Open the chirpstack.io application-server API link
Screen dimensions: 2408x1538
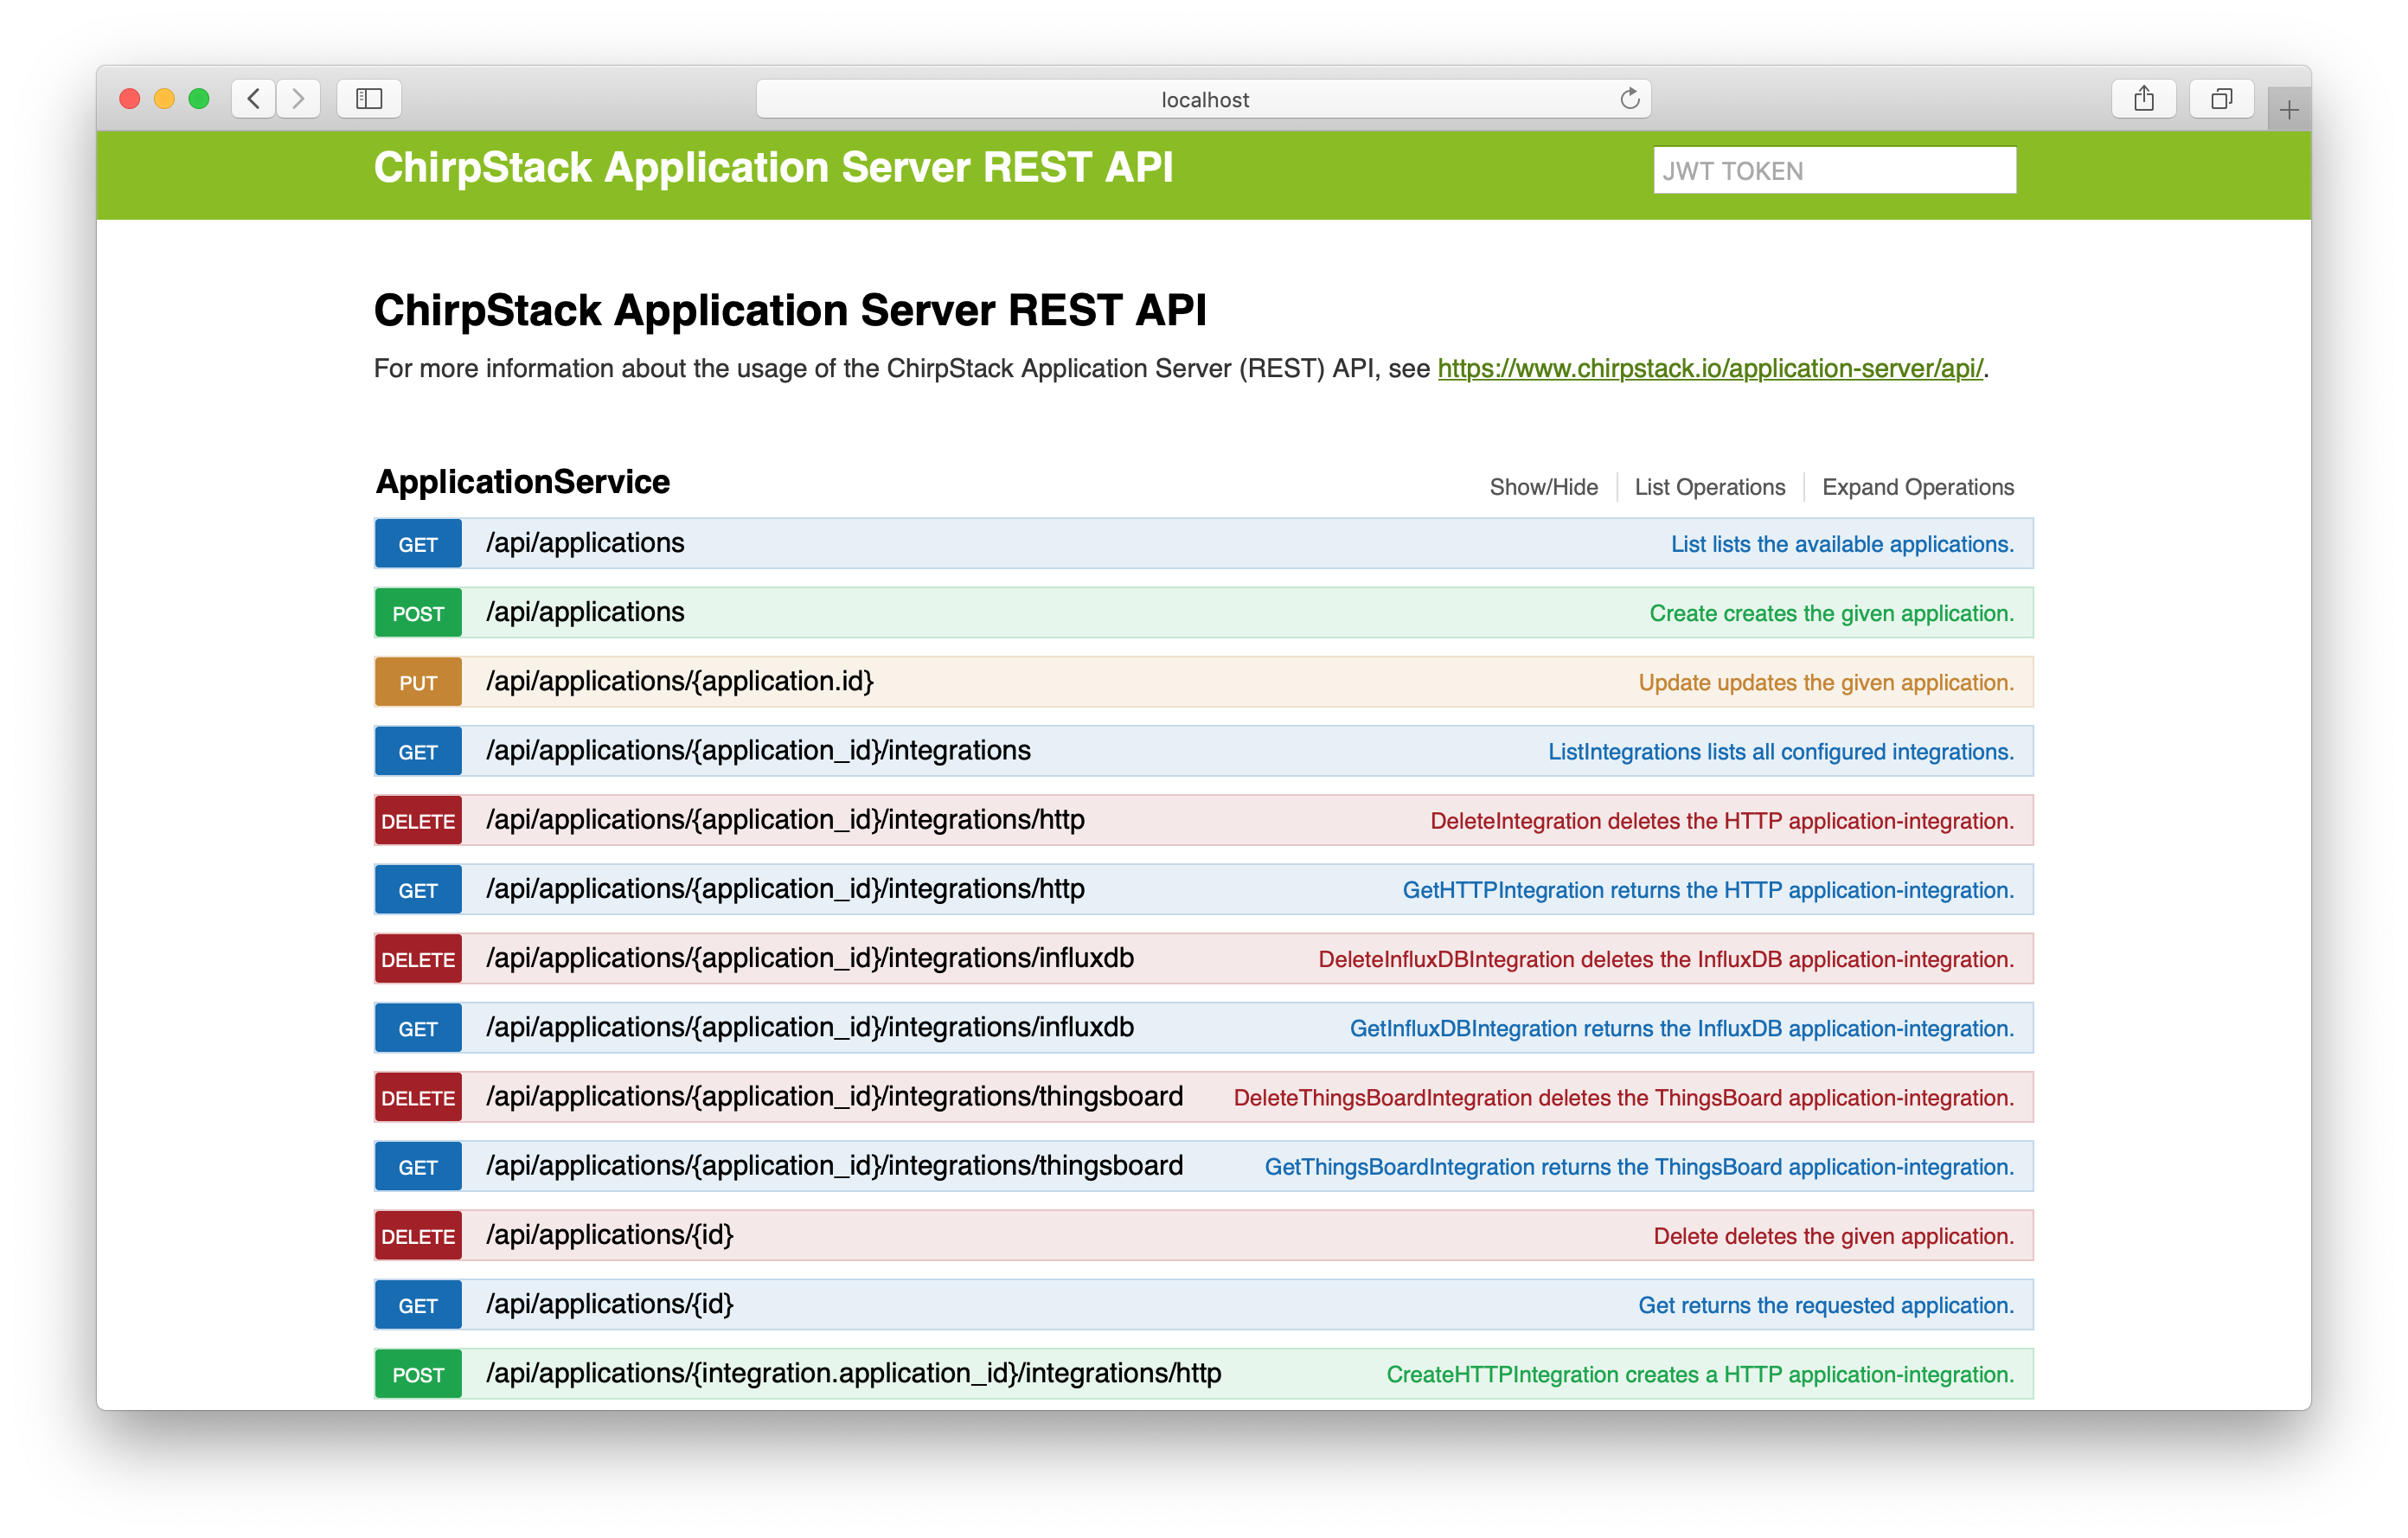click(x=1709, y=368)
